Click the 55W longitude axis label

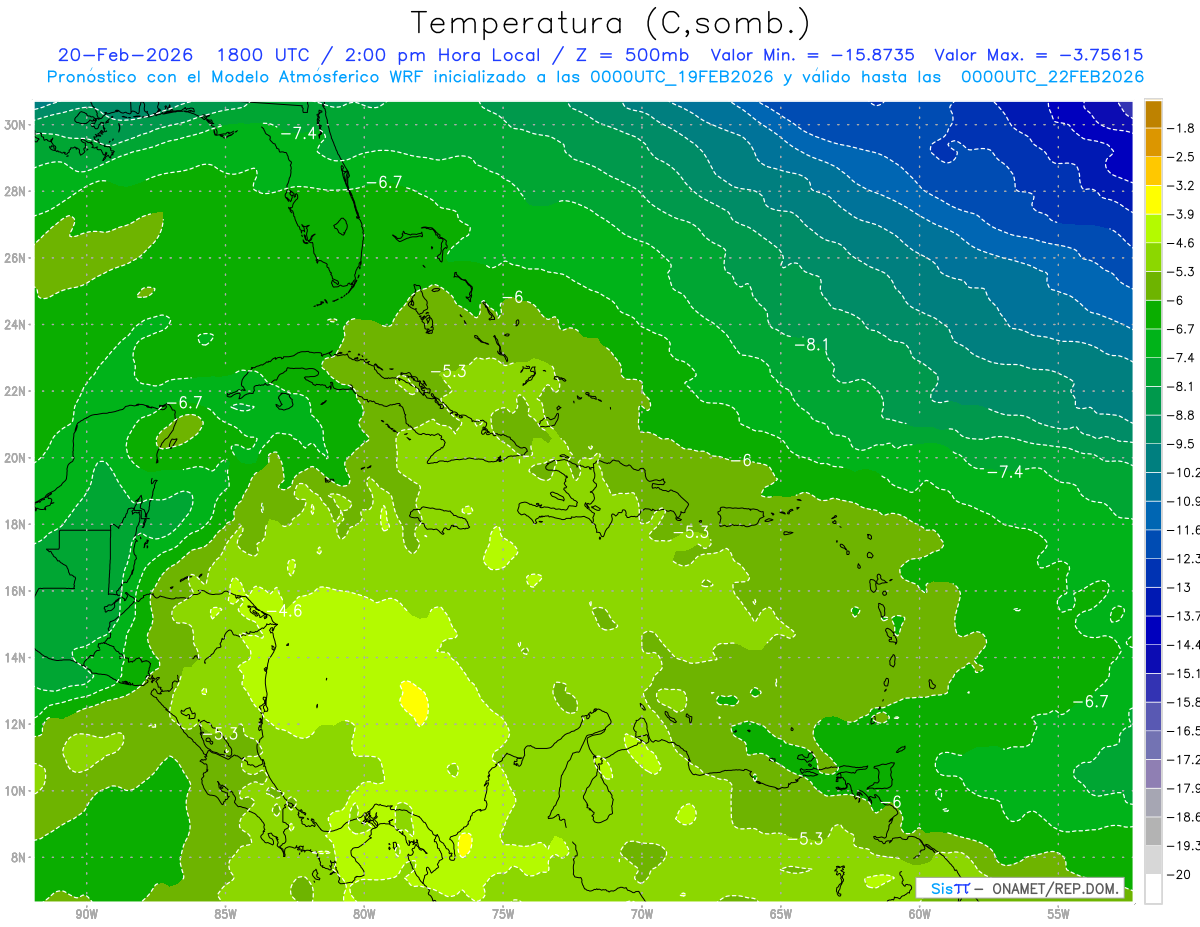point(1059,914)
